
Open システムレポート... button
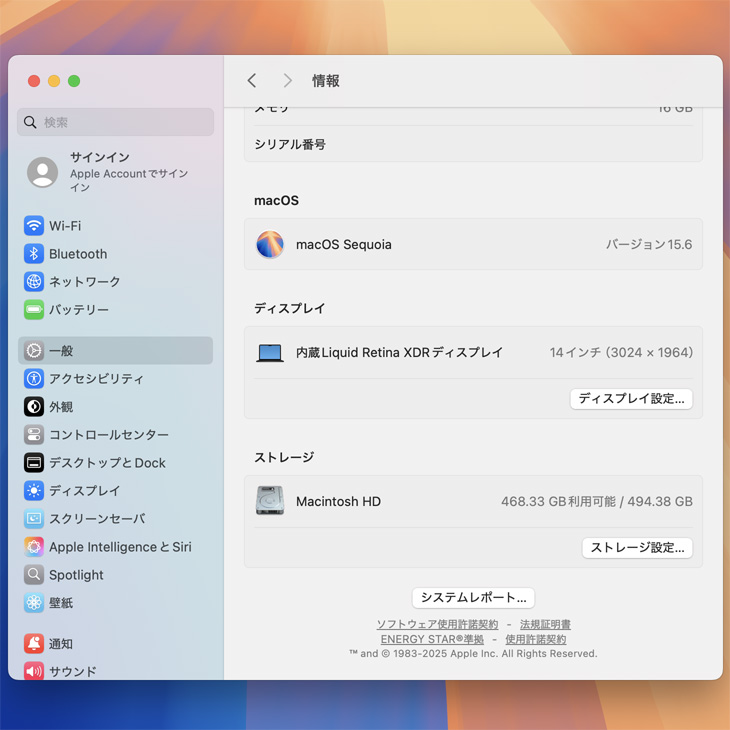coord(473,598)
